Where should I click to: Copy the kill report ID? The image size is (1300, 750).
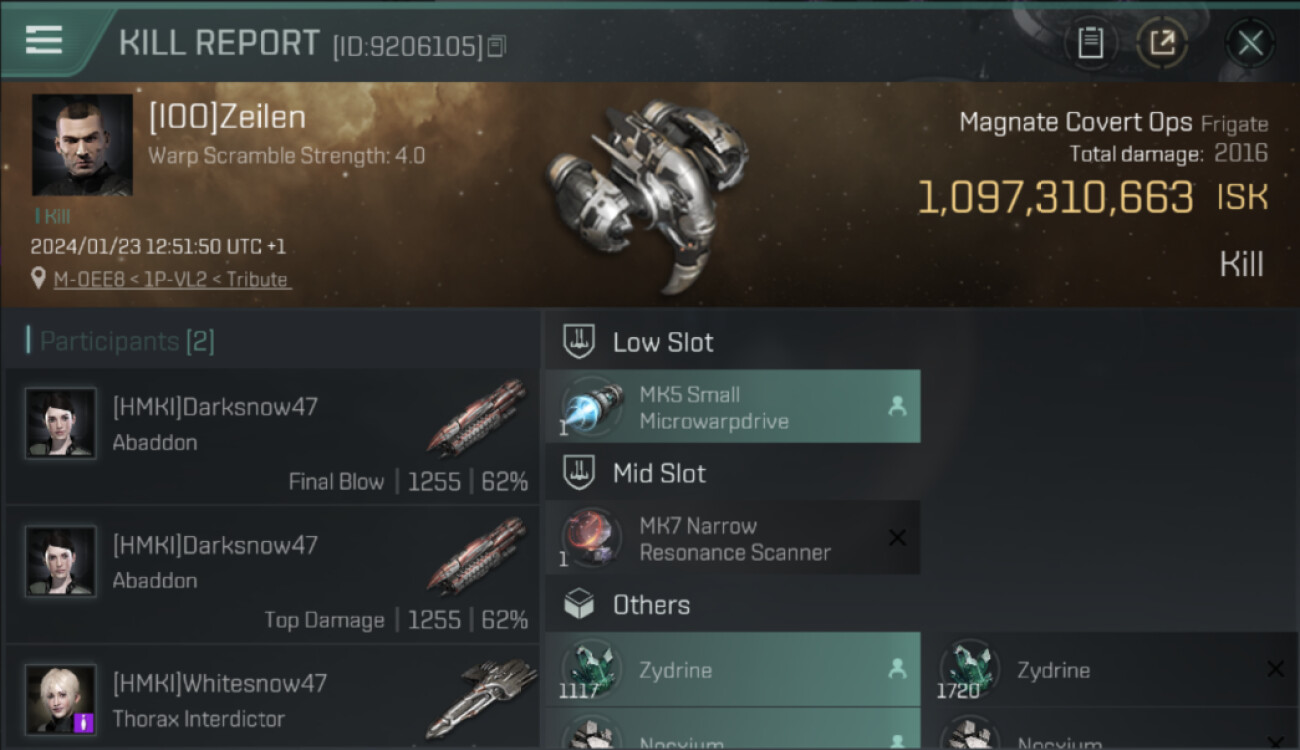tap(497, 46)
